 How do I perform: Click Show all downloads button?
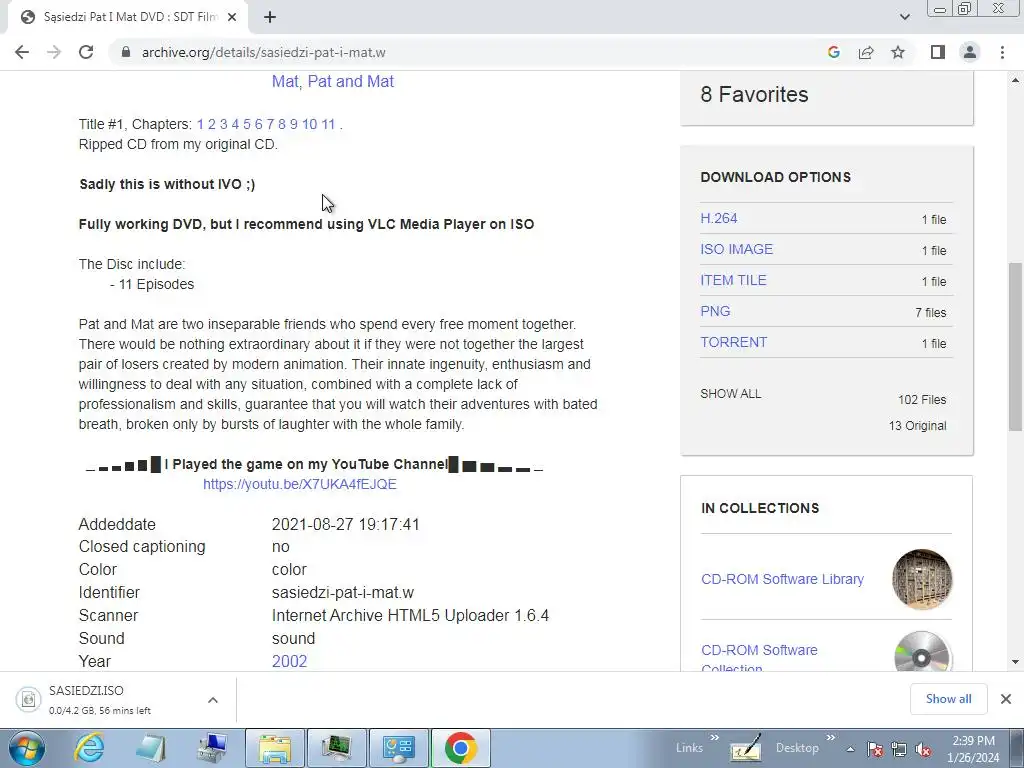pyautogui.click(x=948, y=699)
